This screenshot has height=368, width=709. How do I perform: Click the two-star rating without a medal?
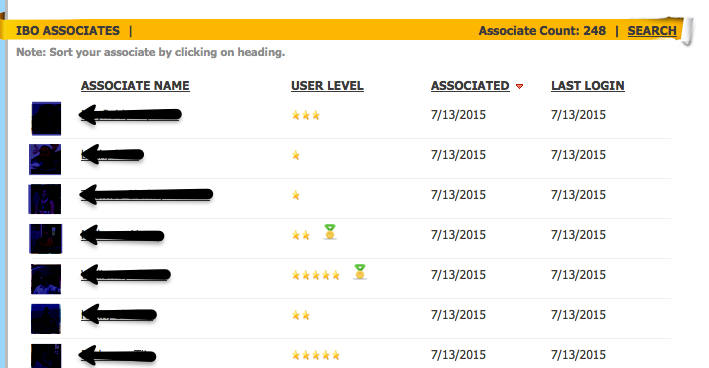301,315
